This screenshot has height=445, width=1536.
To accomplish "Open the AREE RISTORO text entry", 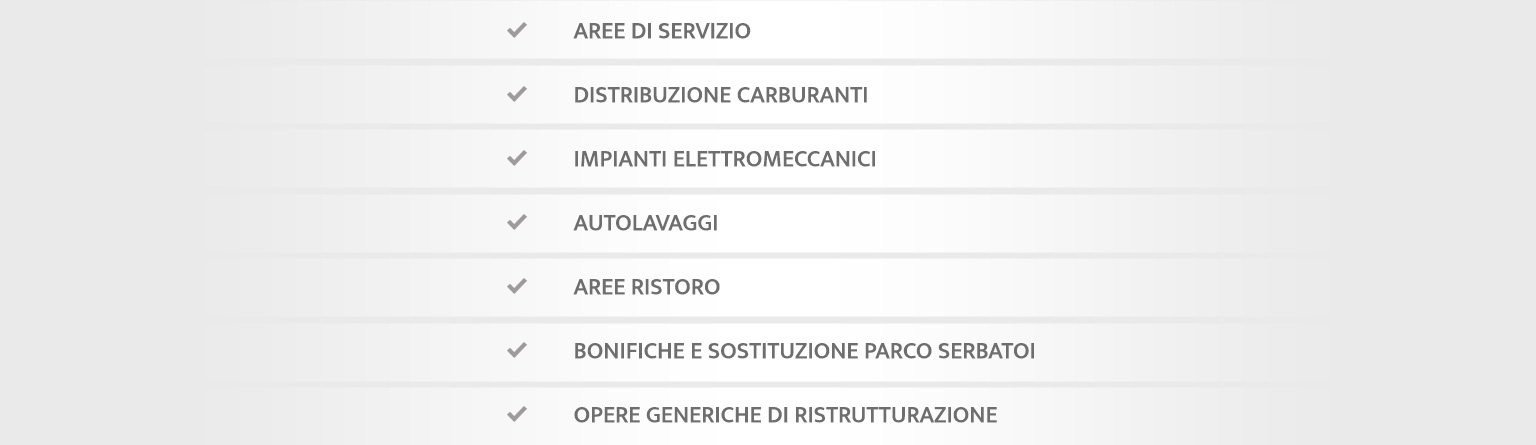I will tap(646, 287).
